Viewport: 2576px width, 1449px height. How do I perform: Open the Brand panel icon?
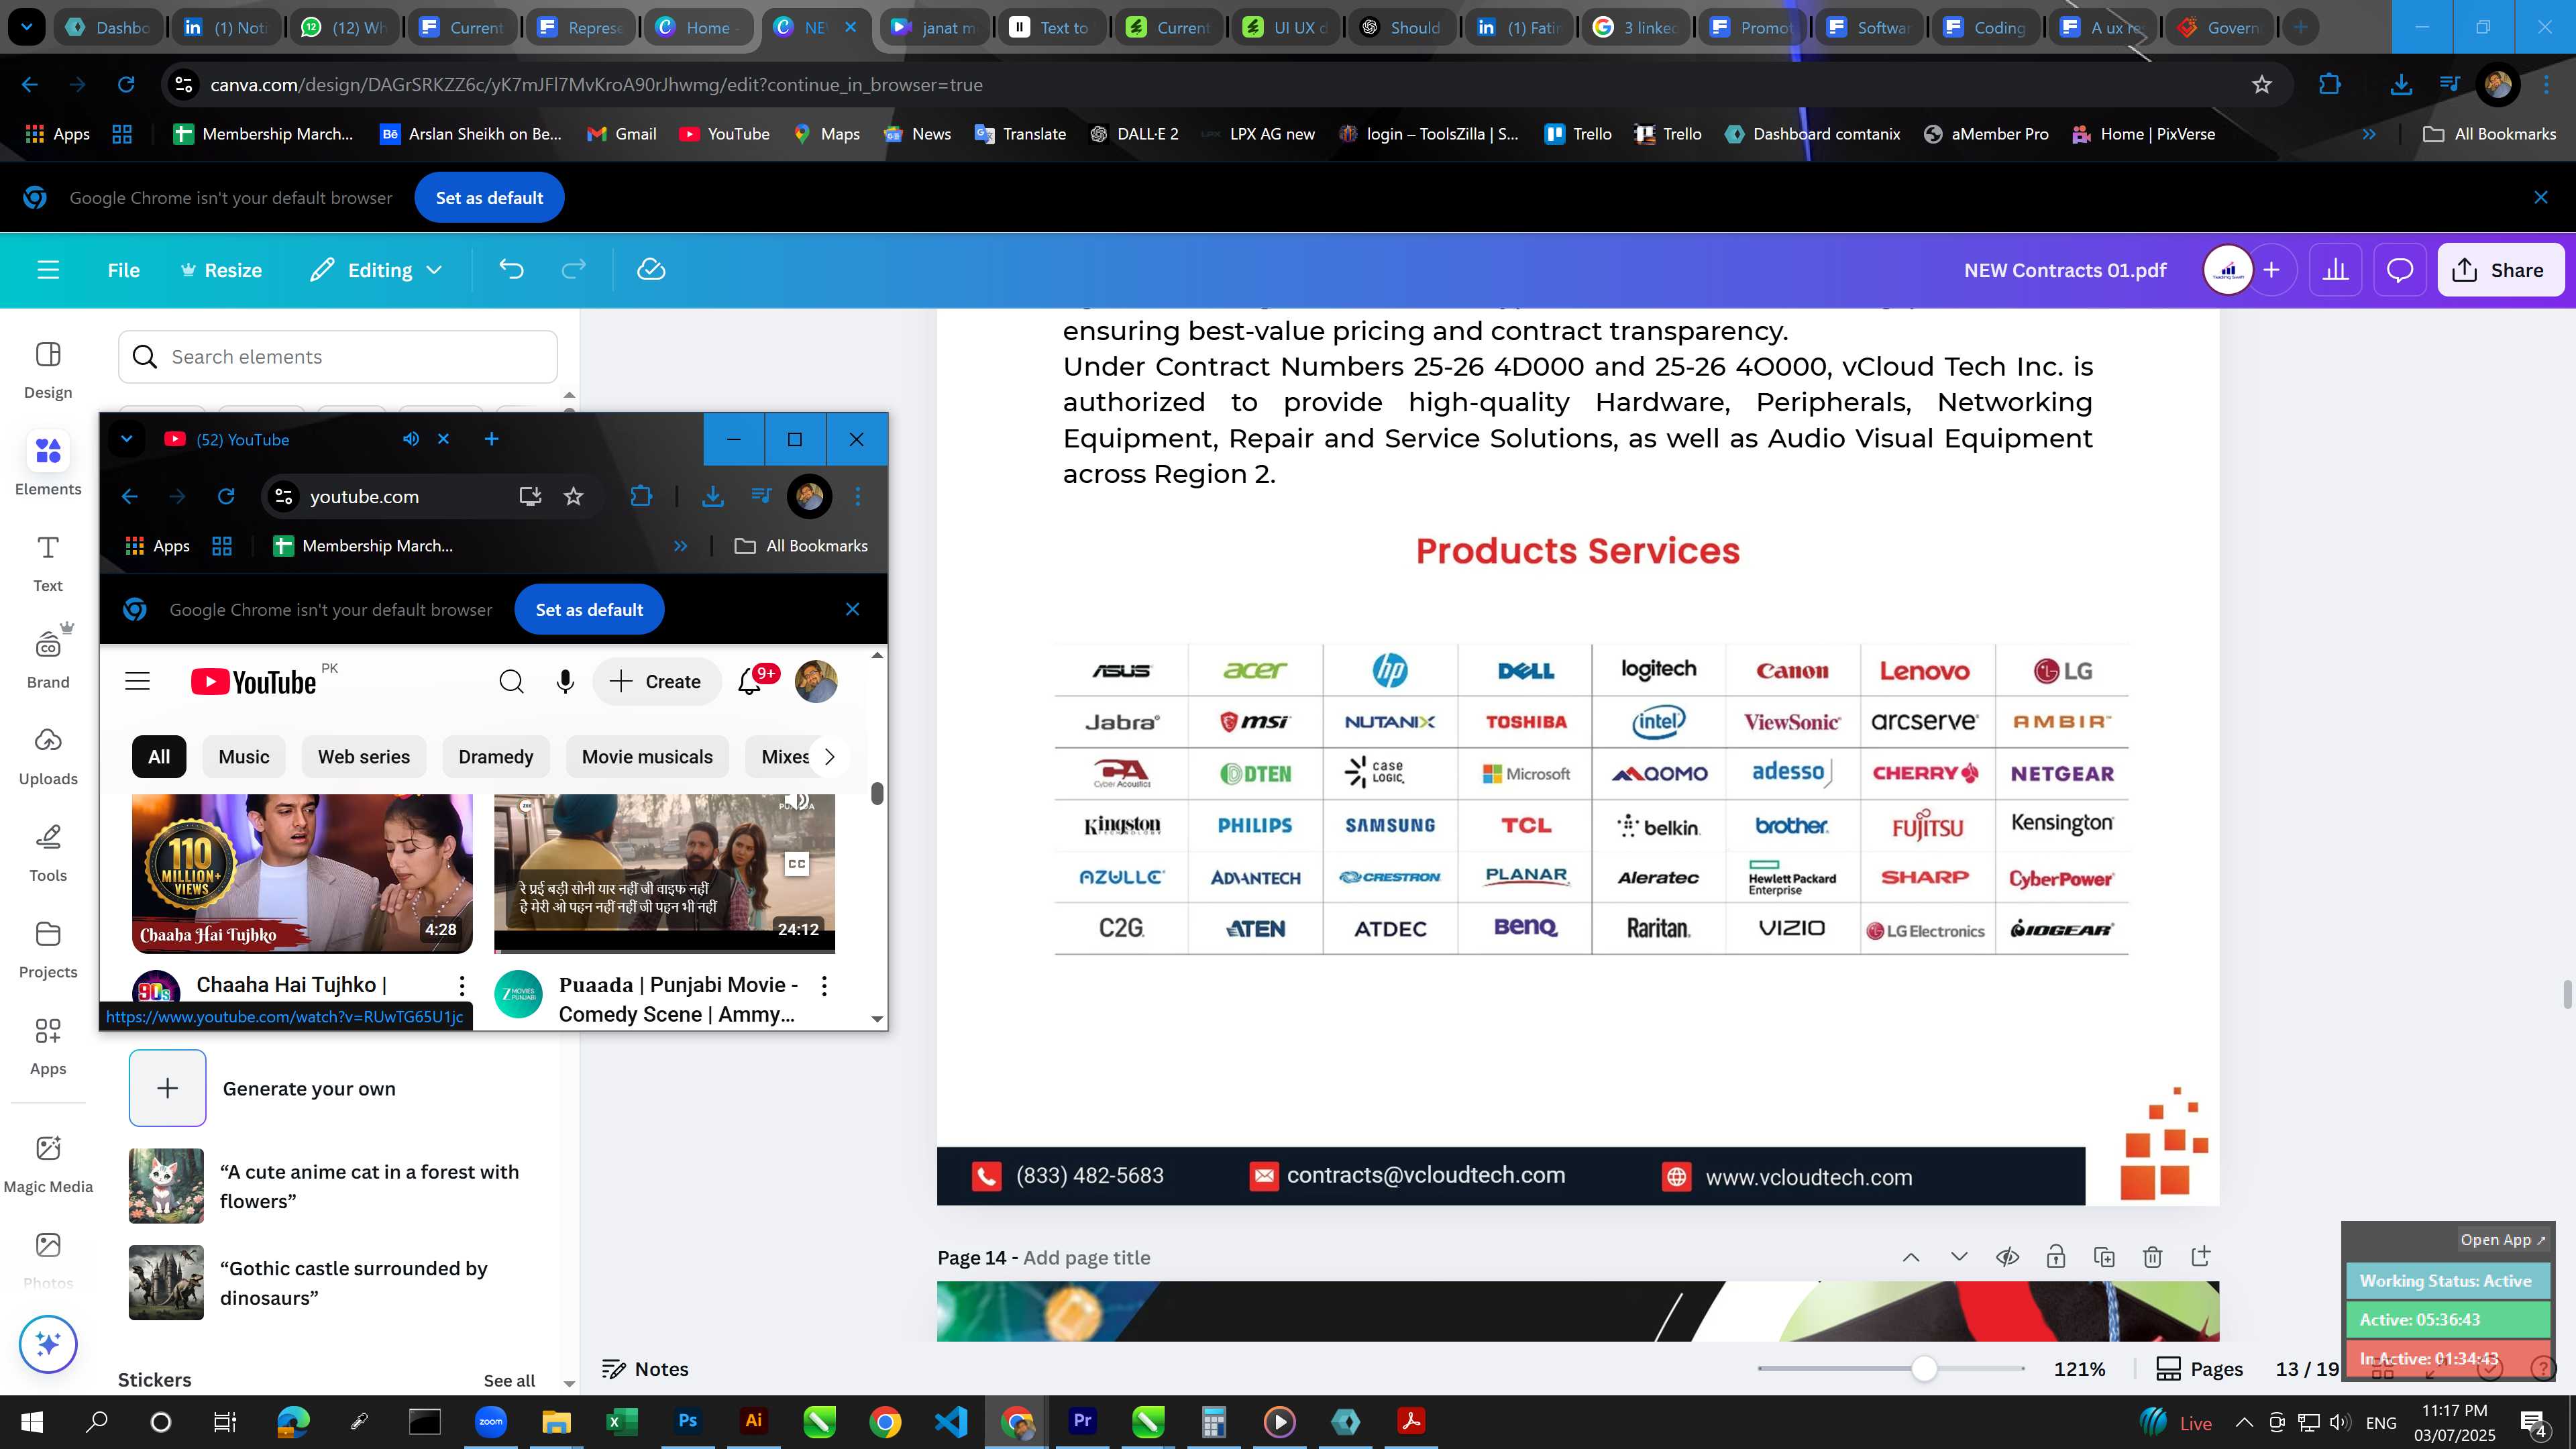(48, 658)
